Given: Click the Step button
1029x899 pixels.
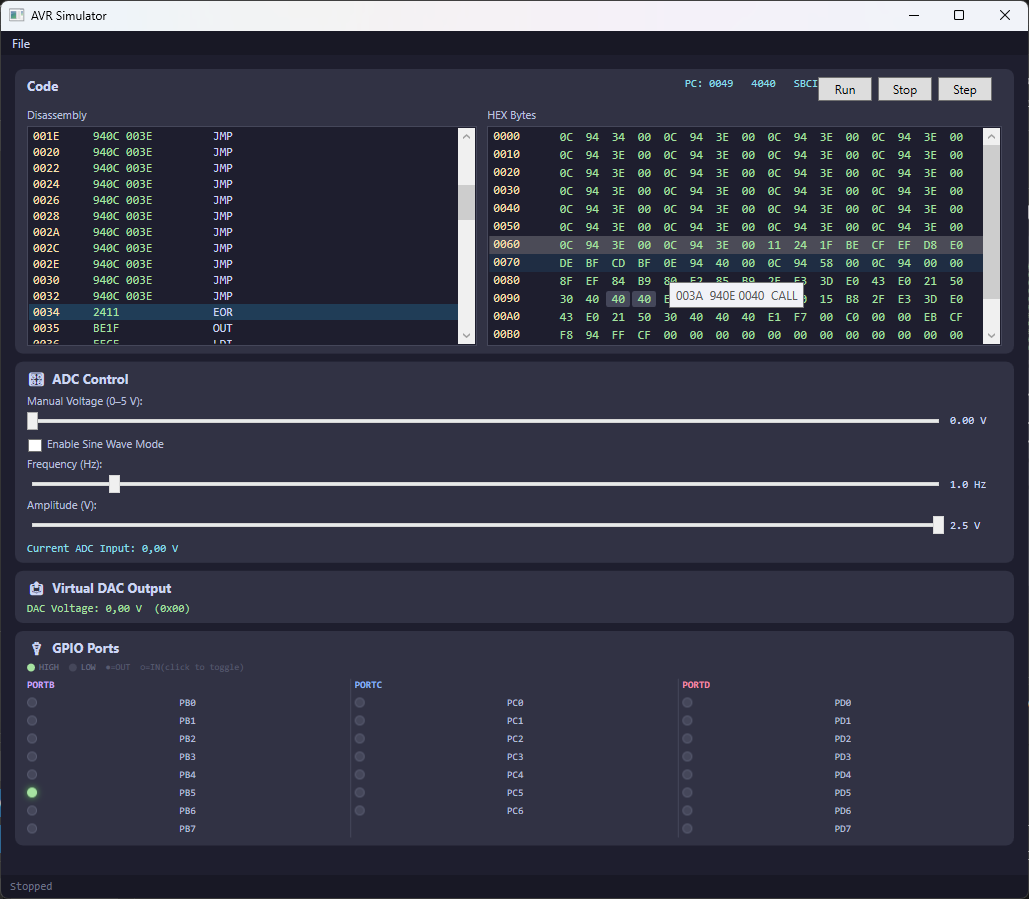Looking at the screenshot, I should (964, 89).
